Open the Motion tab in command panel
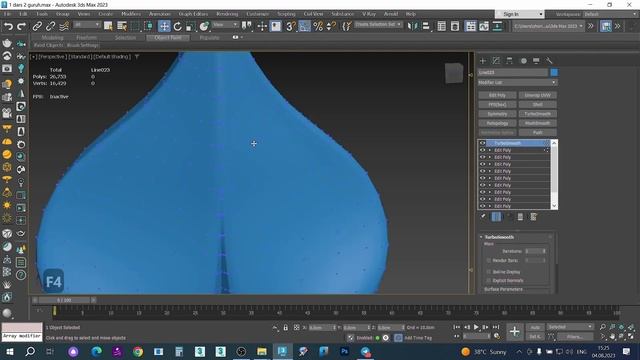 click(x=523, y=61)
